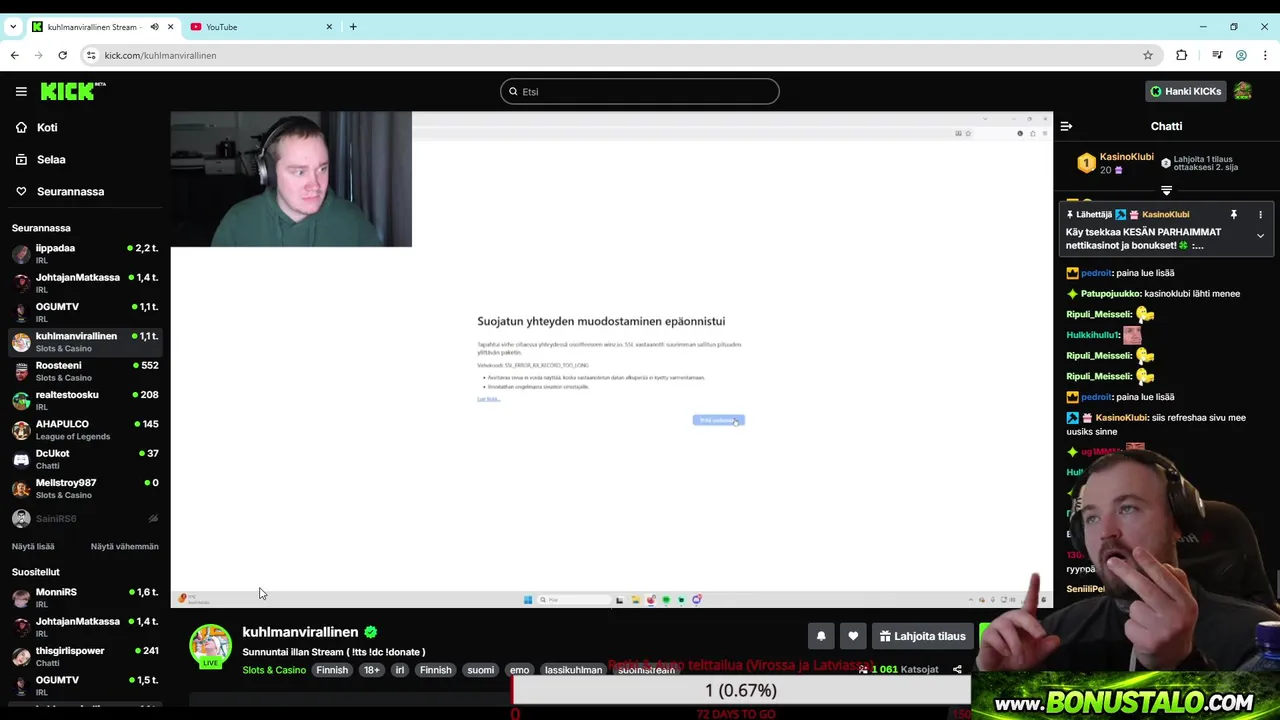
Task: Open offline SainiRS6 channel
Action: point(85,518)
